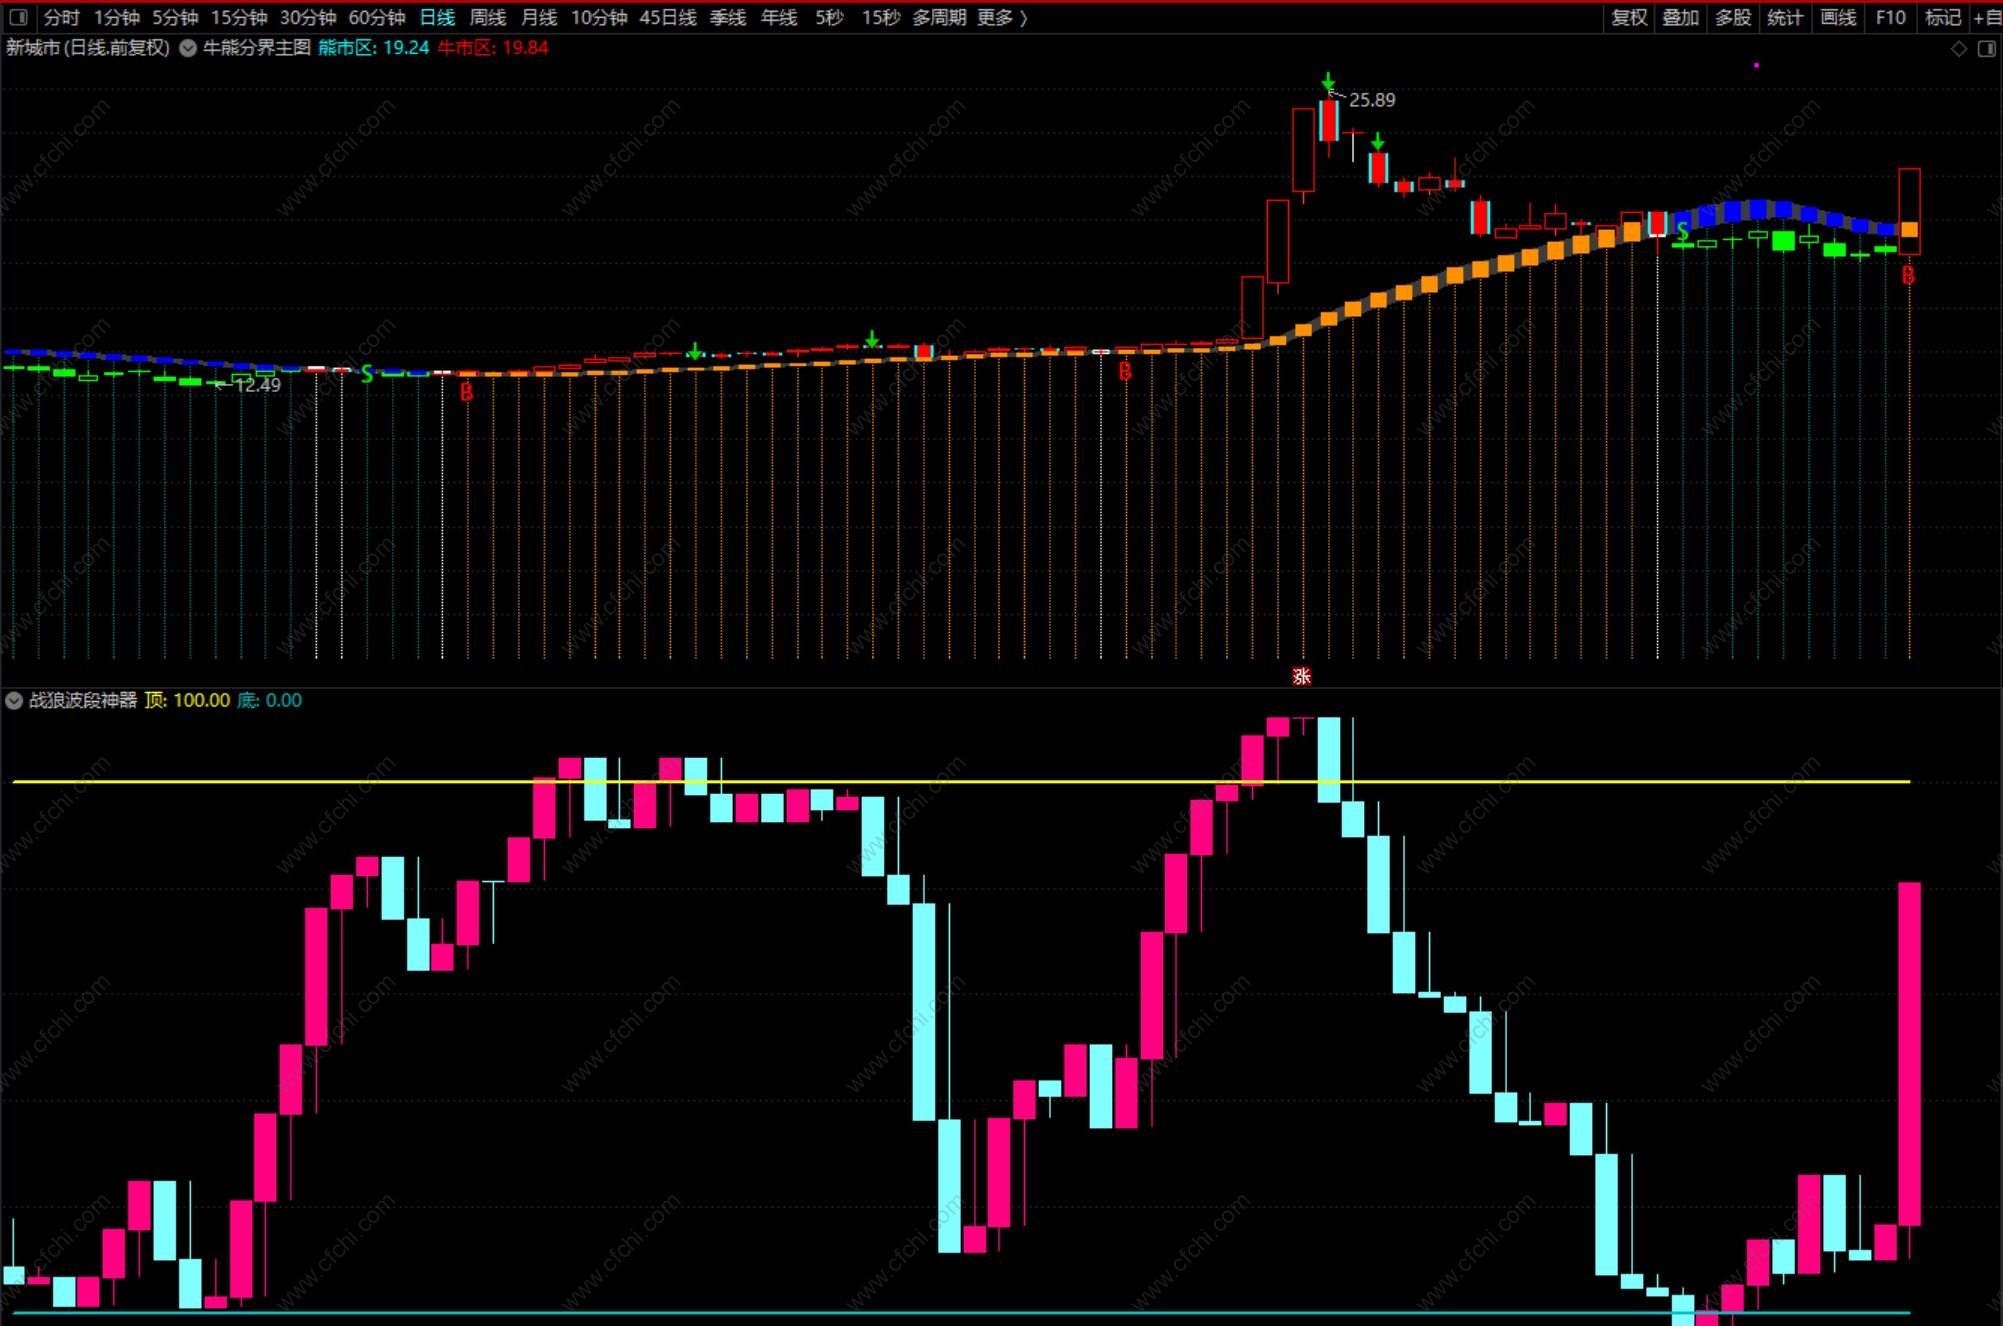This screenshot has height=1326, width=2003.
Task: Click the red B signal near 12.49
Action: coord(466,393)
